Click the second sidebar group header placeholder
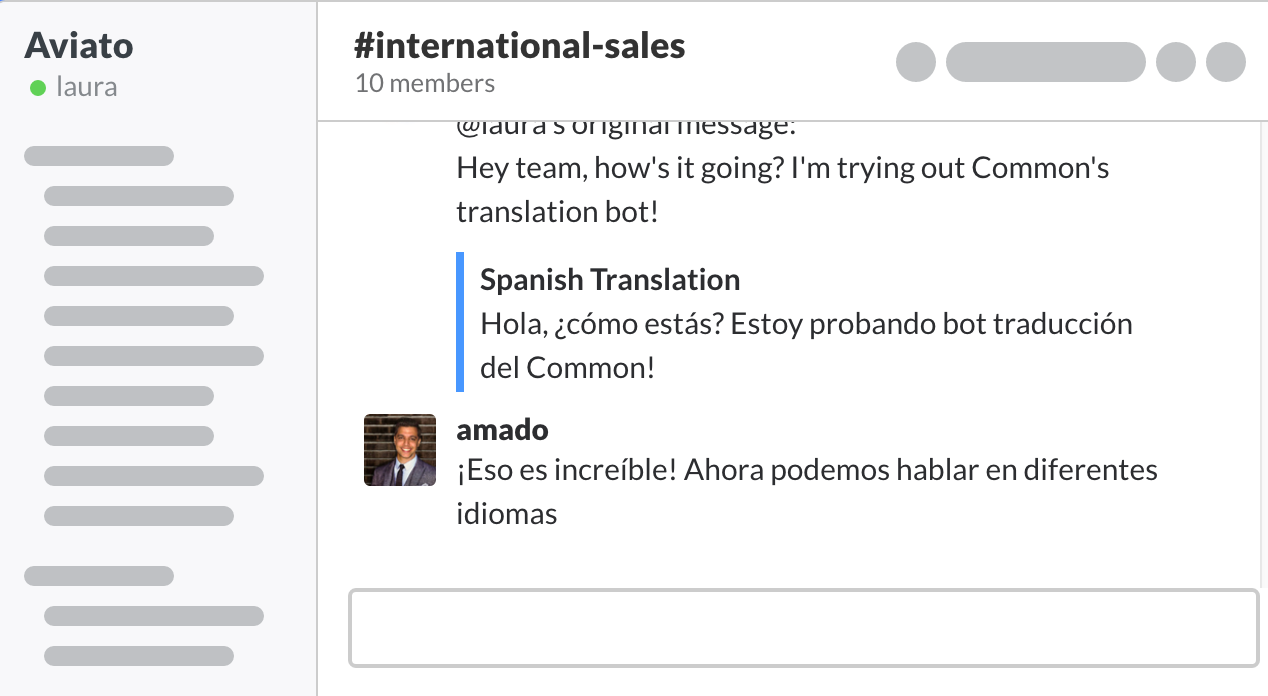Screen dimensions: 1268x696 click(98, 576)
